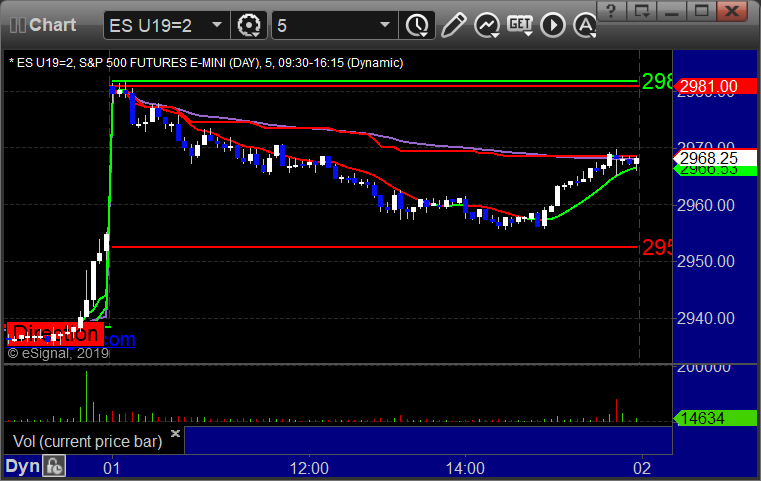Click the circled A alerts icon
The height and width of the screenshot is (481, 761).
coord(585,25)
